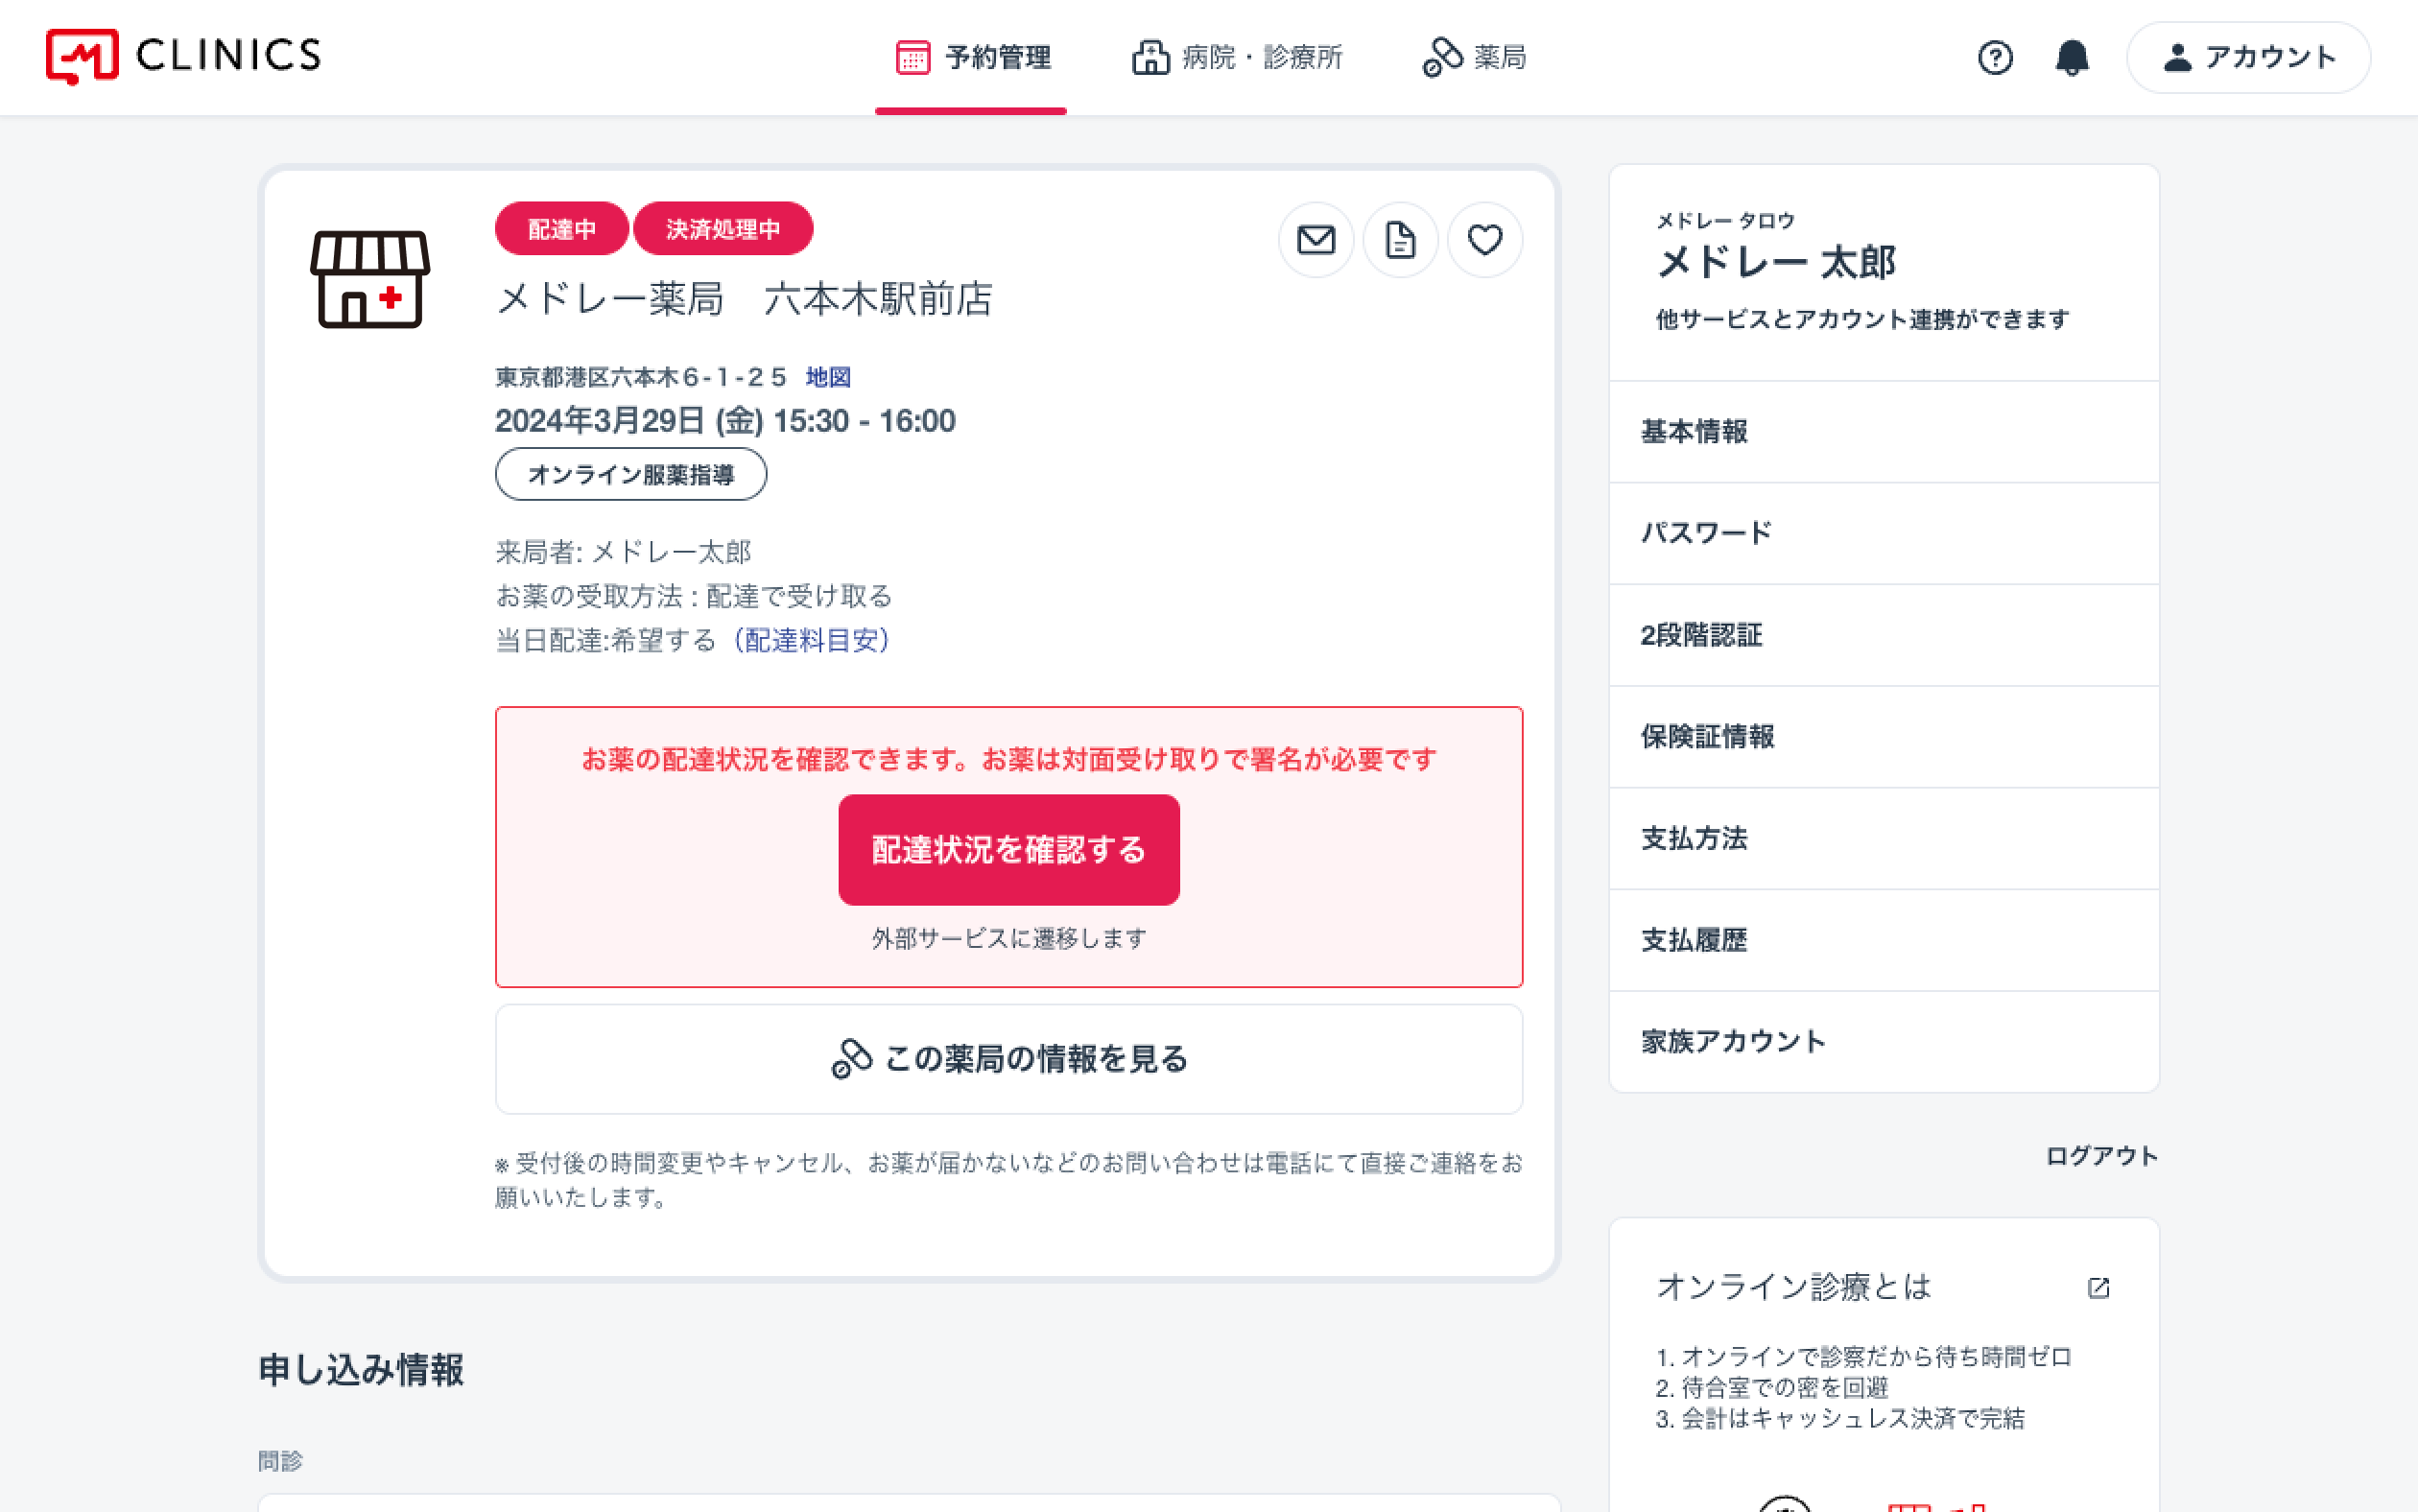Open パスワード settings
Image resolution: width=2418 pixels, height=1512 pixels.
[1884, 533]
